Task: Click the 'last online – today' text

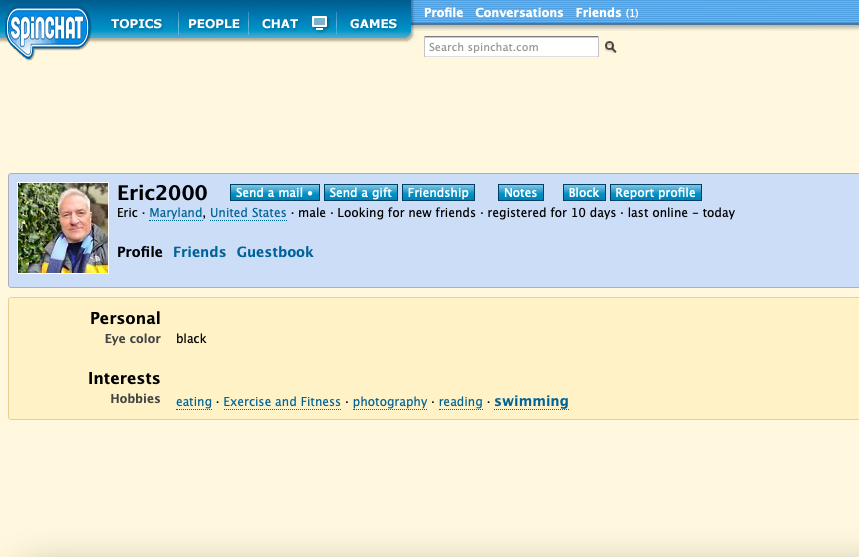Action: click(x=682, y=213)
